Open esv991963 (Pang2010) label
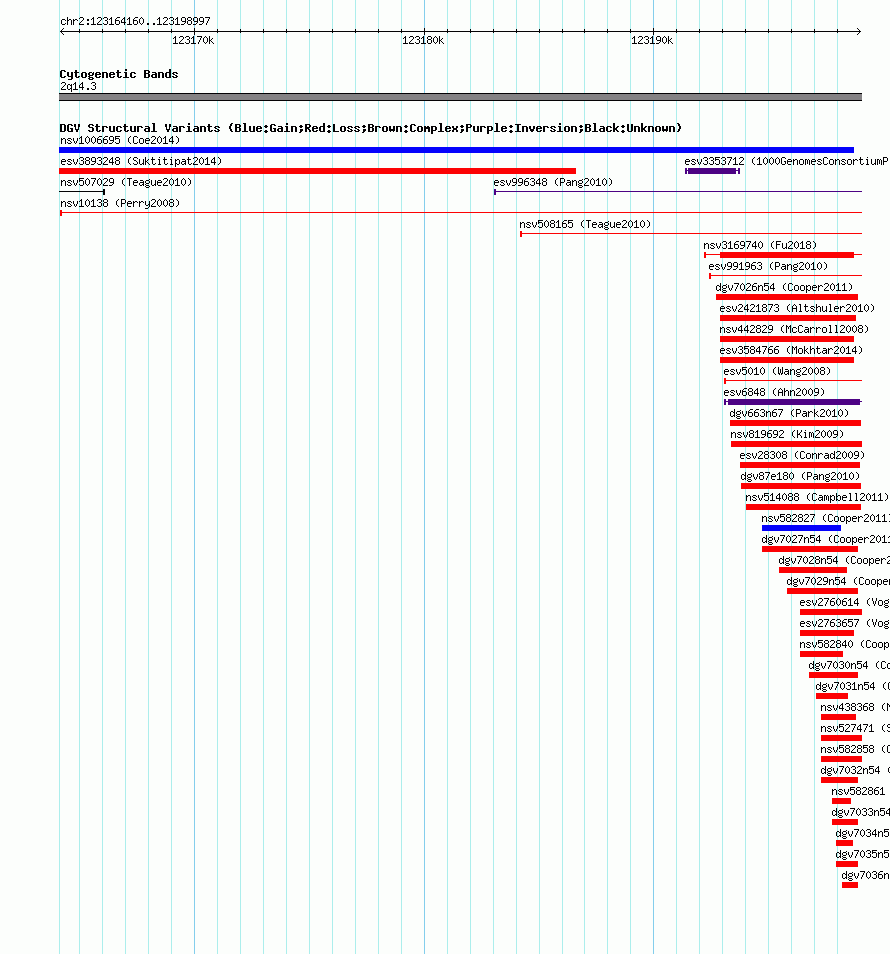 pyautogui.click(x=768, y=266)
